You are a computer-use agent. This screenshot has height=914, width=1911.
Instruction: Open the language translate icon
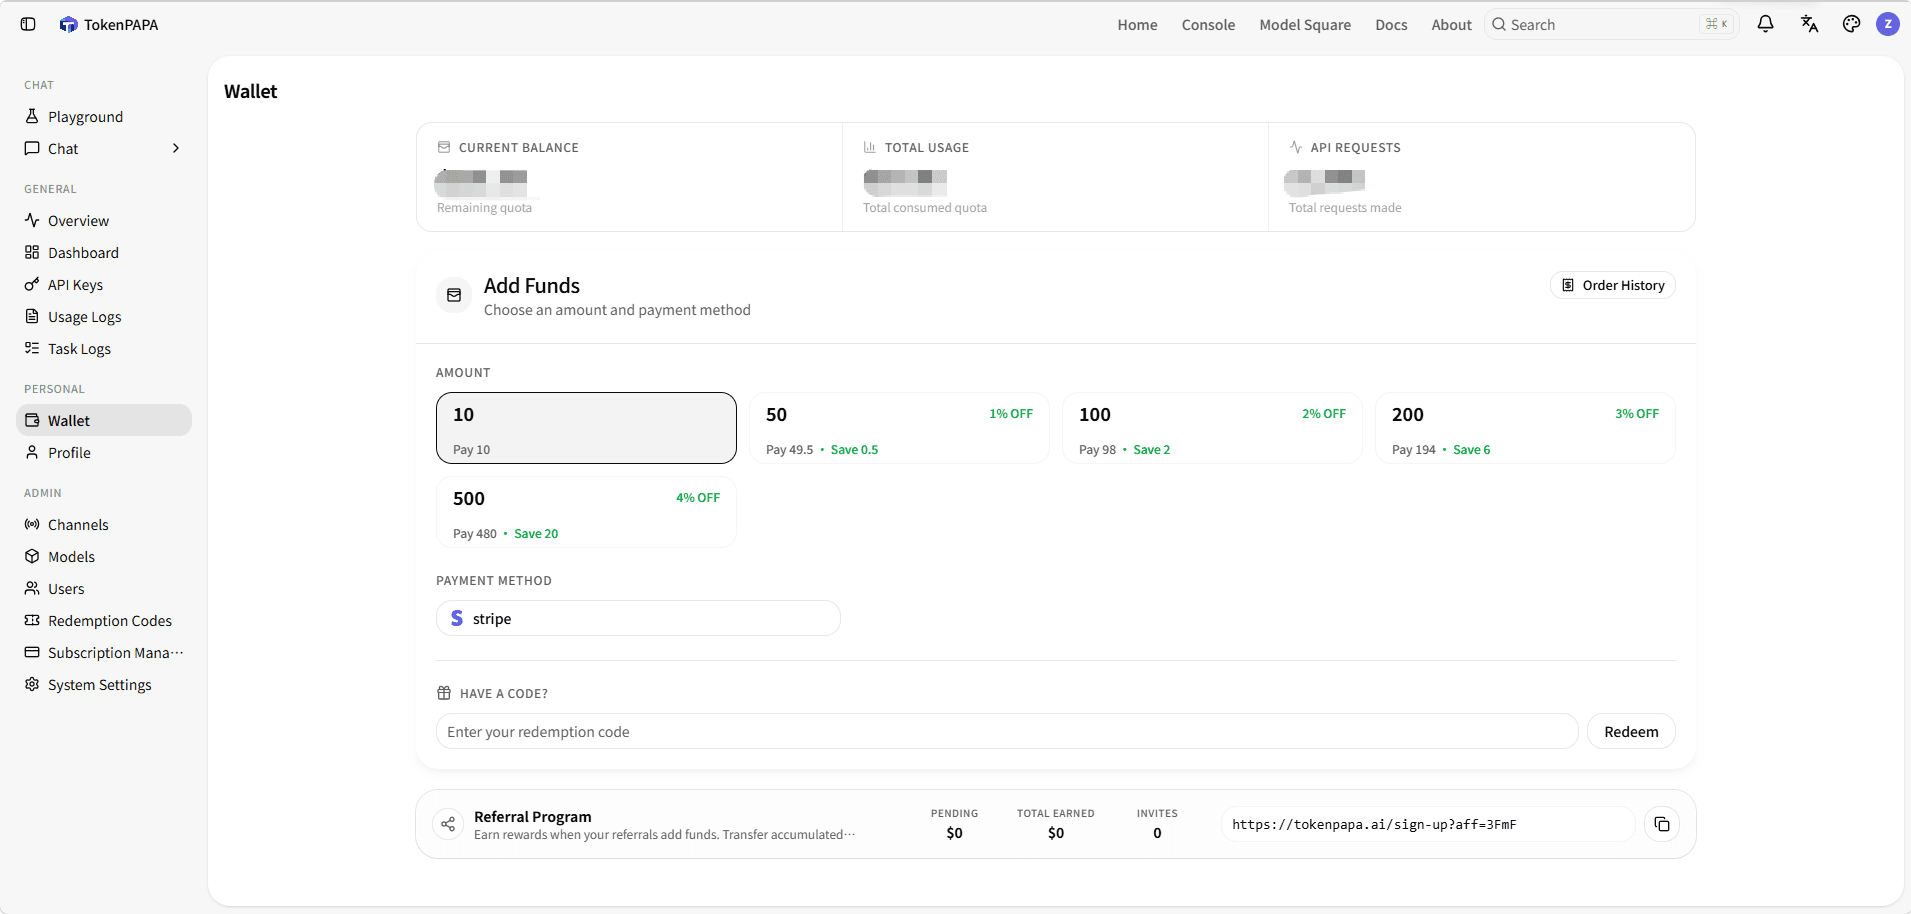point(1809,24)
